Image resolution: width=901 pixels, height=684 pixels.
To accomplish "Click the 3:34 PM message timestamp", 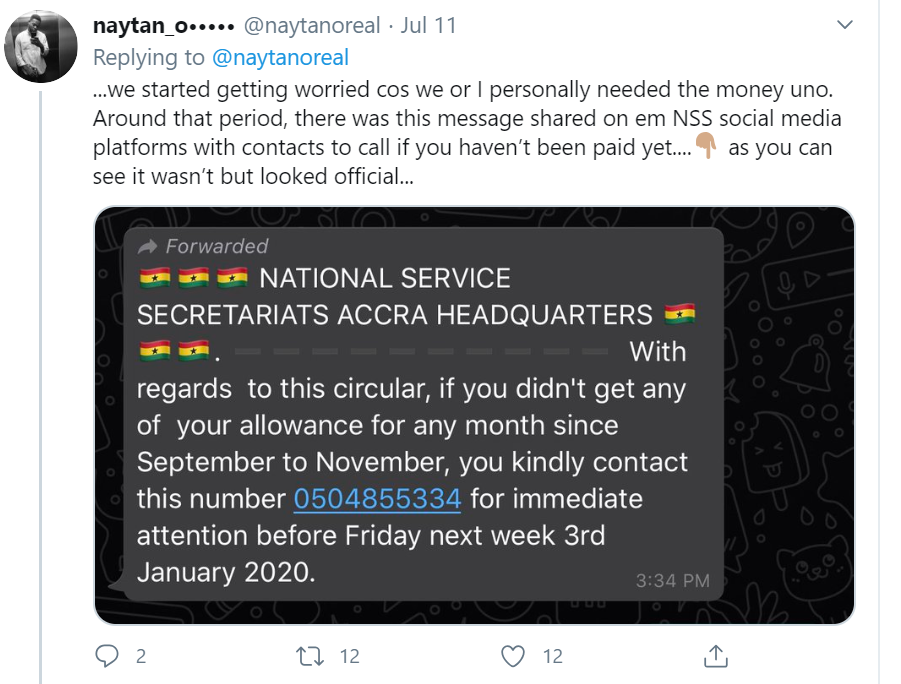I will (x=672, y=580).
